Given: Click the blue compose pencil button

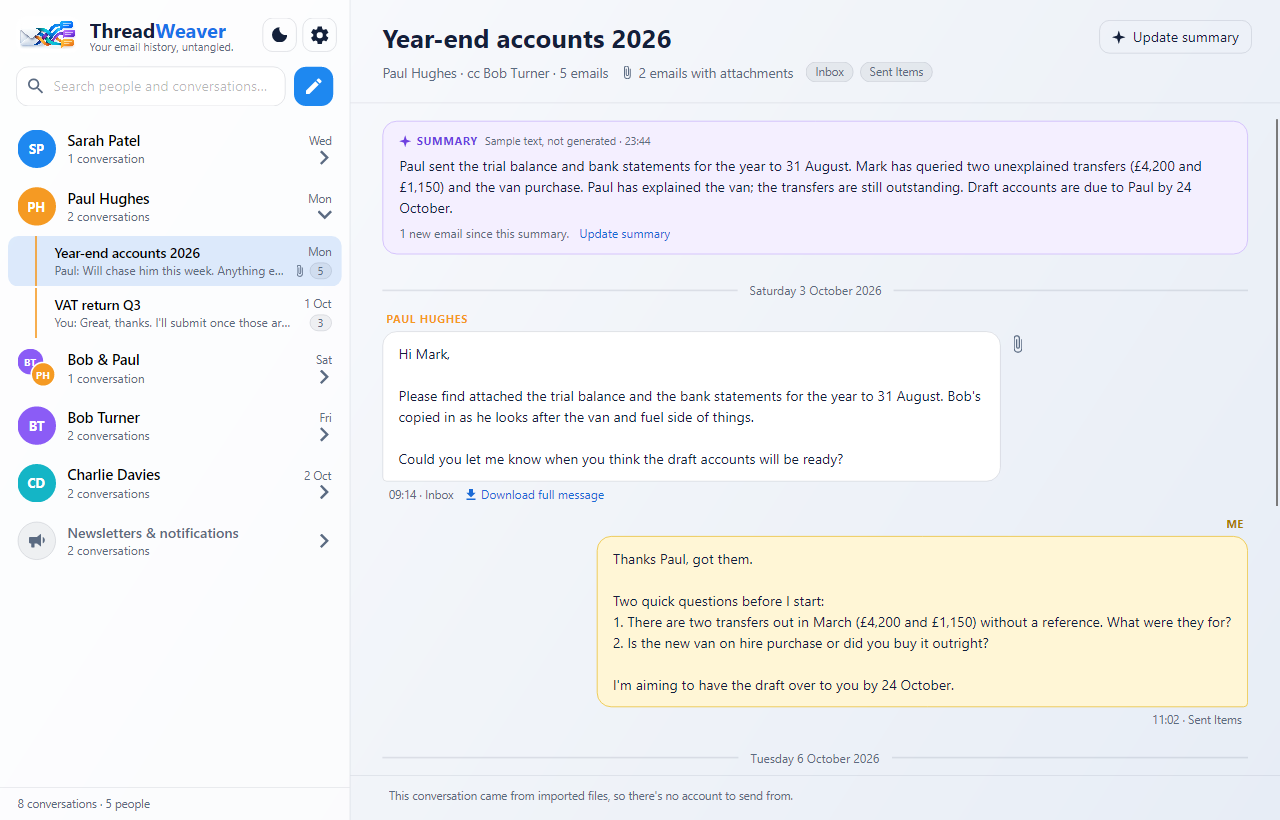Looking at the screenshot, I should (314, 86).
